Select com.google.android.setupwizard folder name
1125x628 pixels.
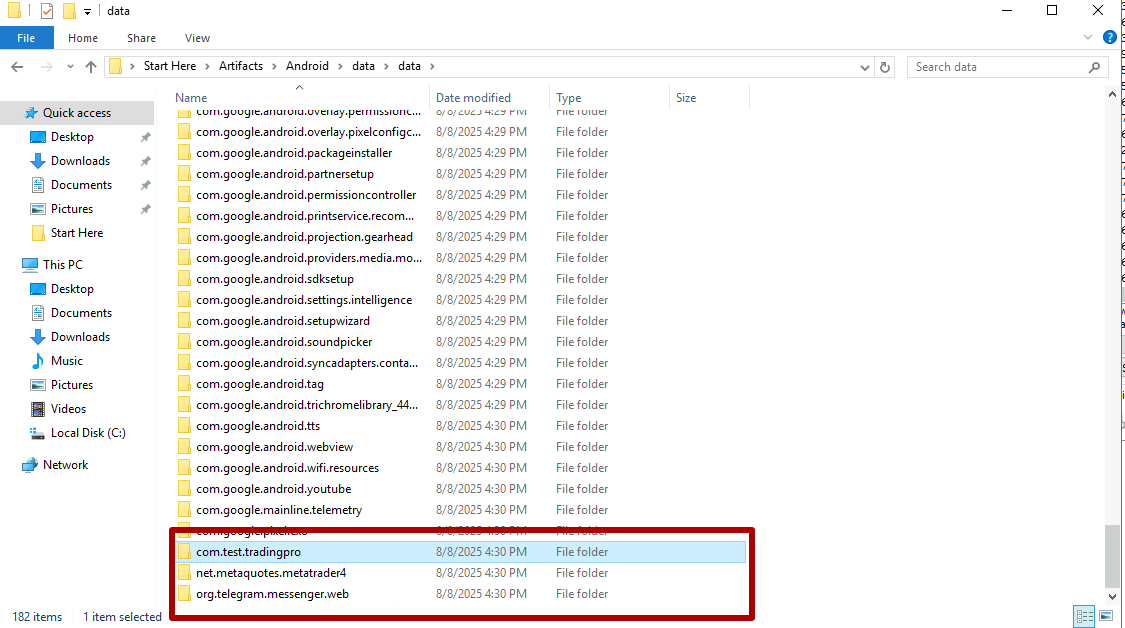(283, 321)
